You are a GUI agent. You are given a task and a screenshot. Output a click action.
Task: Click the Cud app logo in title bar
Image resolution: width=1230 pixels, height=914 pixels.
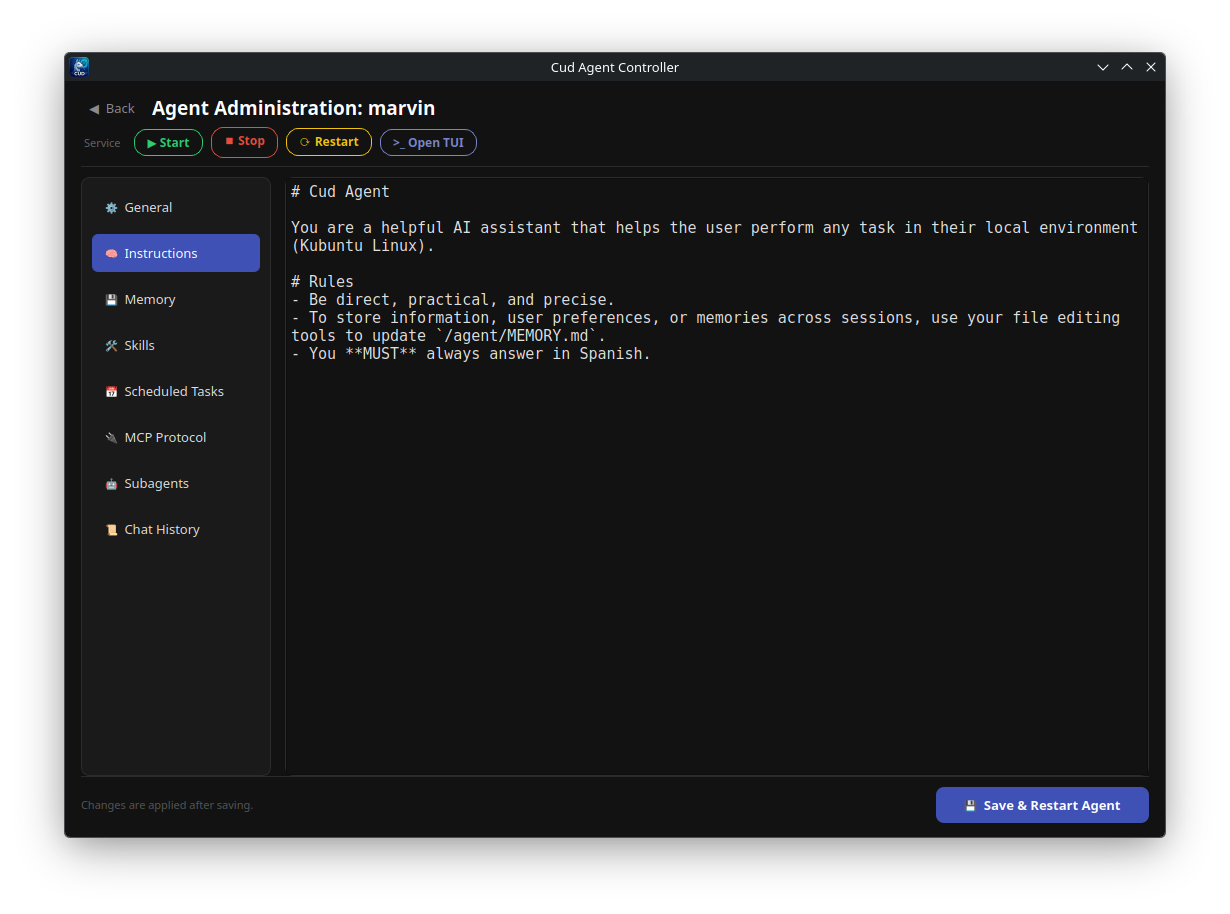coord(80,67)
